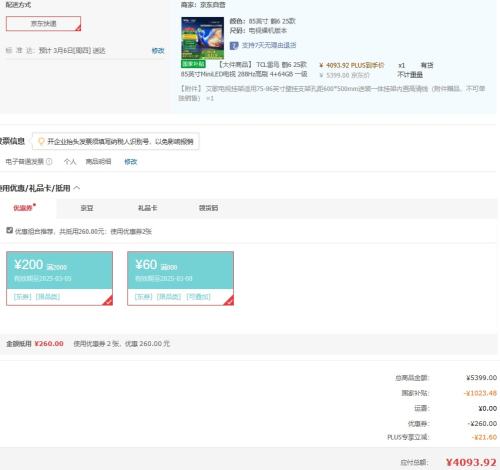Click the 7-day return policy icon
The height and width of the screenshot is (470, 500).
(234, 45)
